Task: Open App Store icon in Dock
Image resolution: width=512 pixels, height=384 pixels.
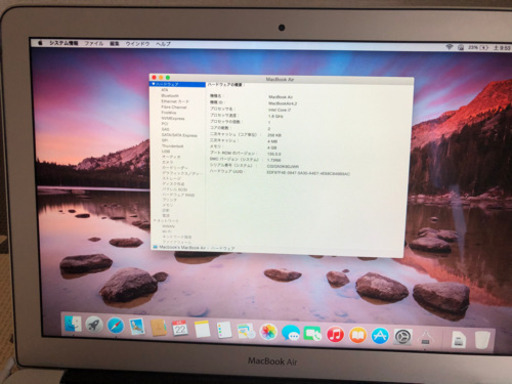Action: coord(380,336)
